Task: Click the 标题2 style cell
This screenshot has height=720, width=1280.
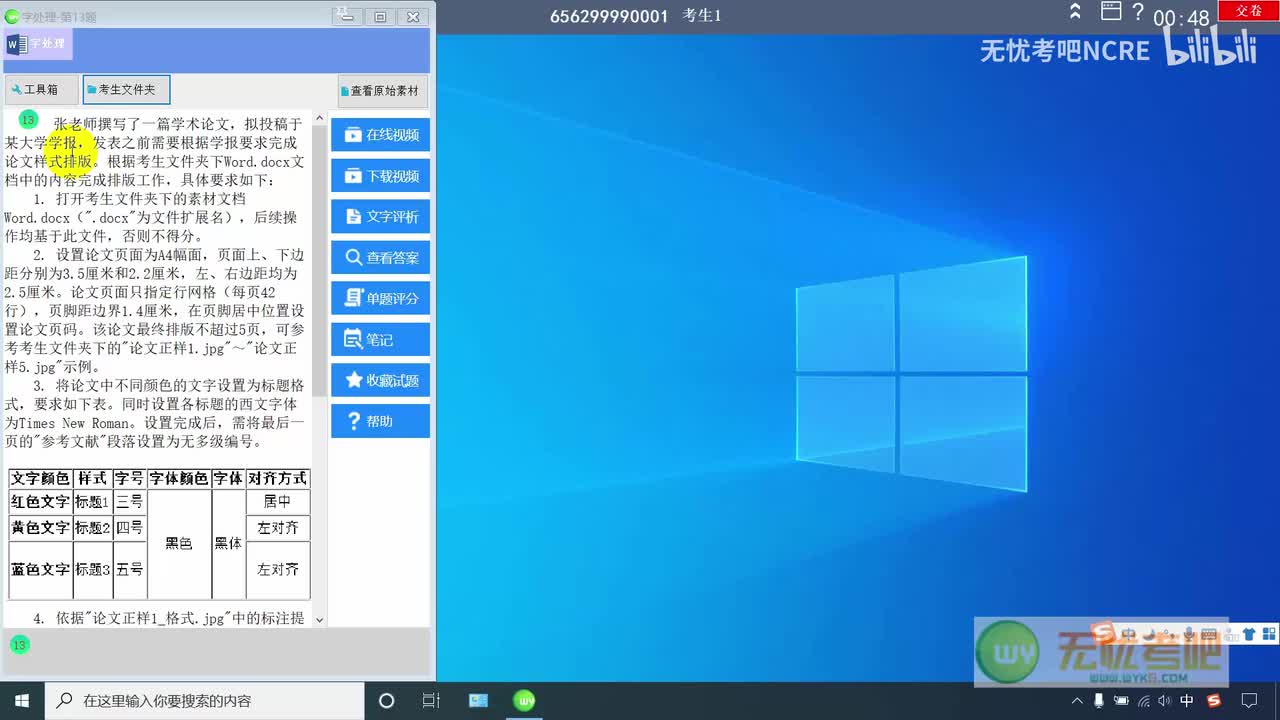Action: (x=92, y=528)
